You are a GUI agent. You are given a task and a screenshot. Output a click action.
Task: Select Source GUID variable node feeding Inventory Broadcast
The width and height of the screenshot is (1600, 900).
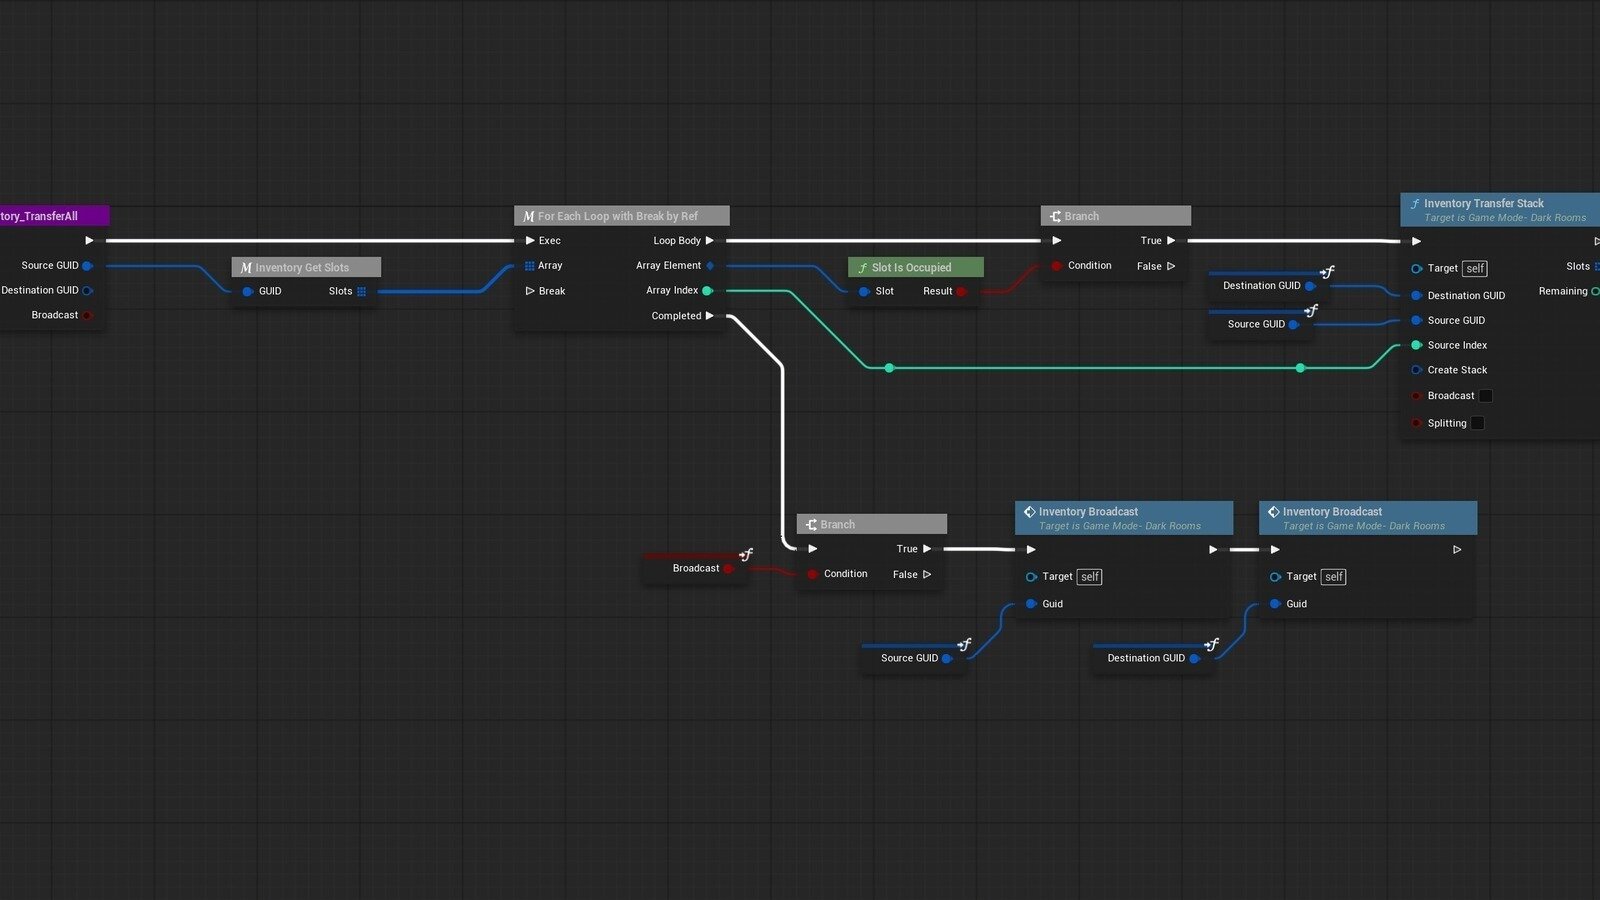[914, 656]
